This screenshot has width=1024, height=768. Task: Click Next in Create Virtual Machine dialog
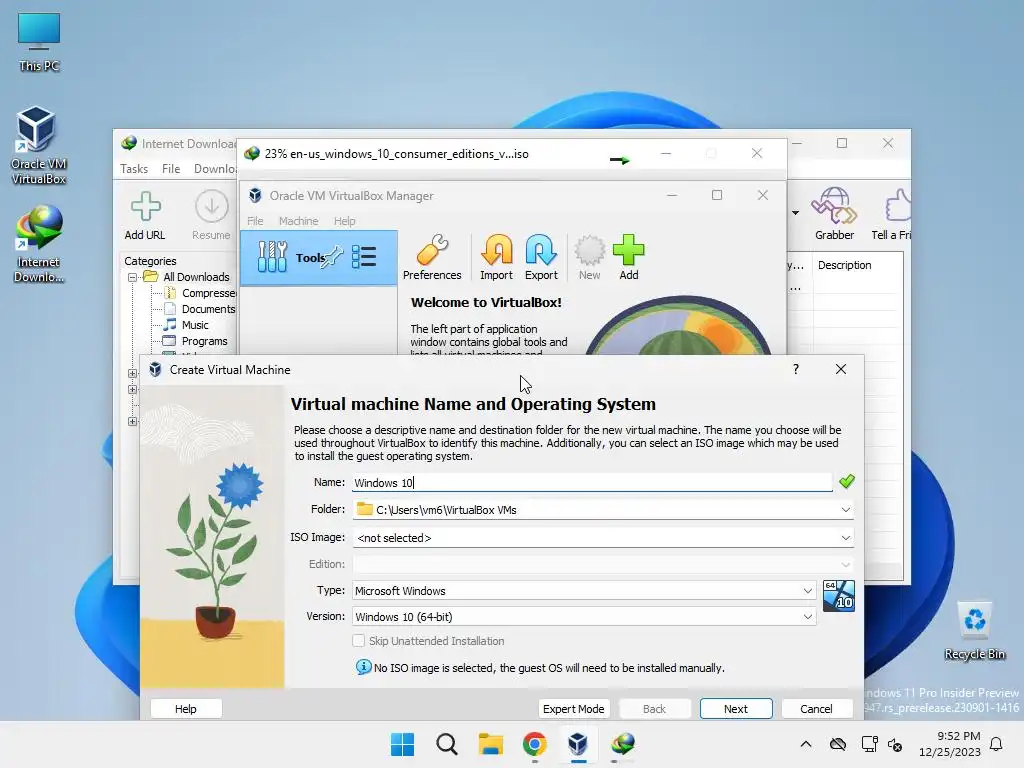pyautogui.click(x=736, y=709)
